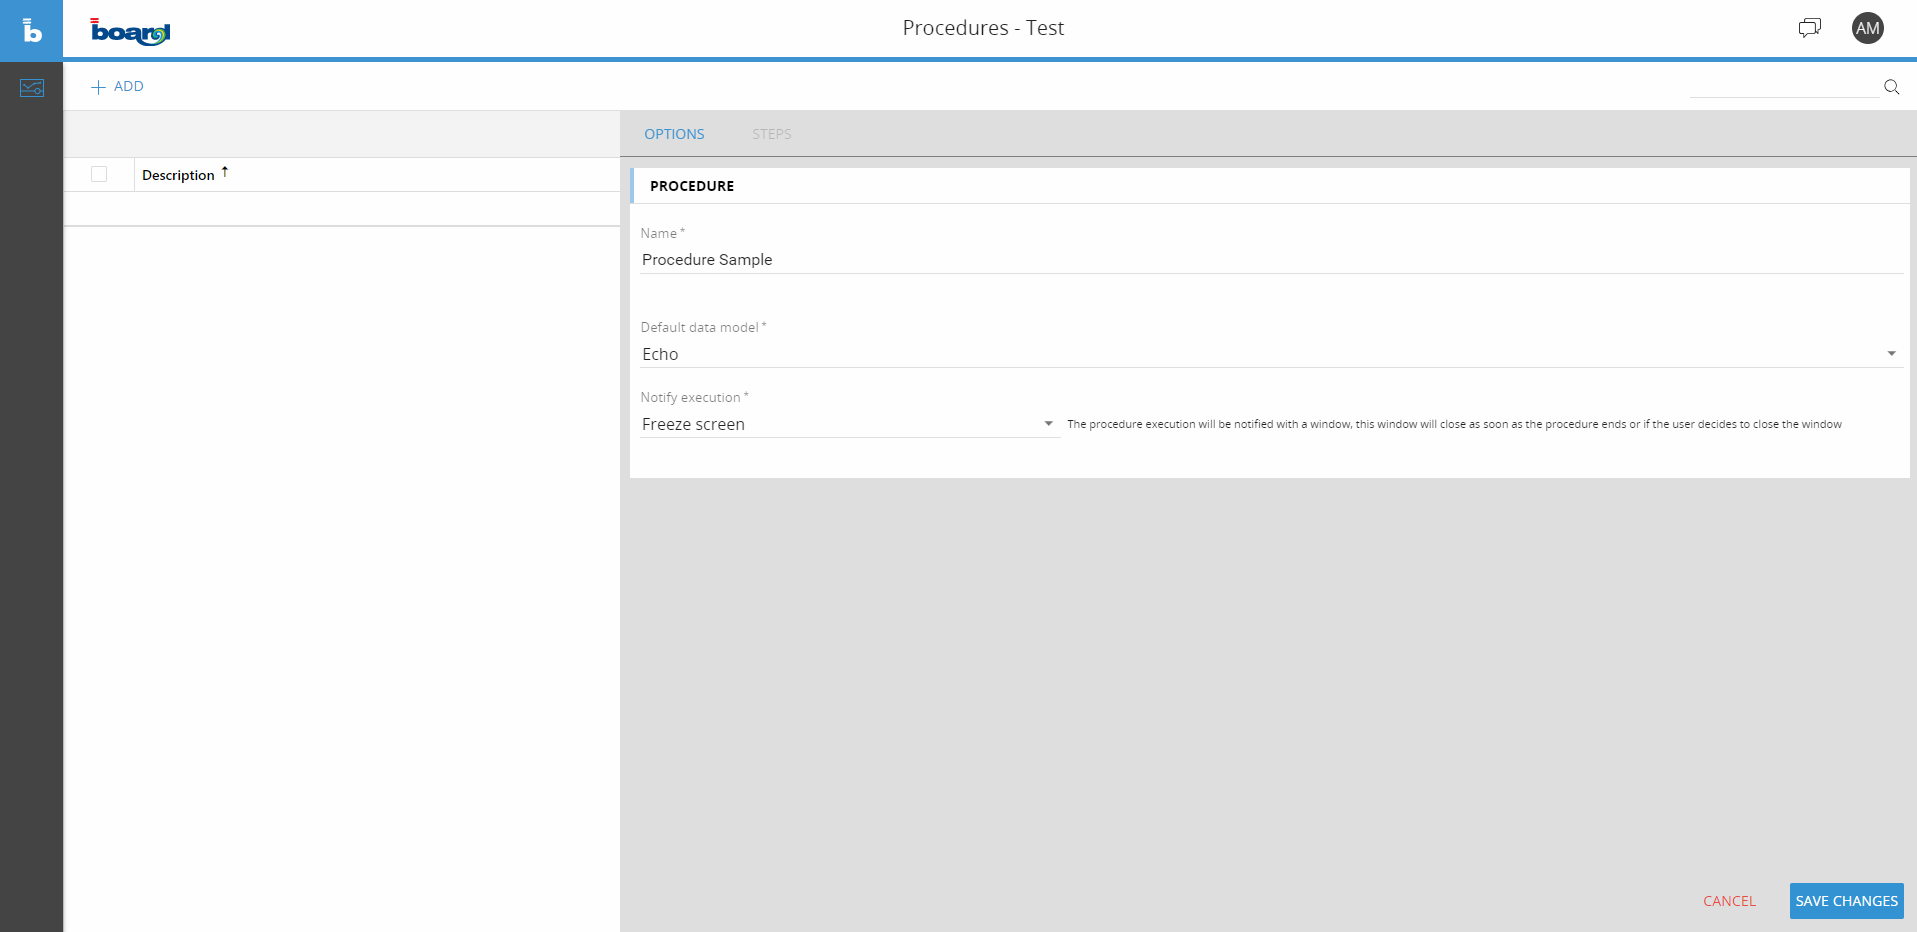The image size is (1917, 932).
Task: Click the Board logo
Action: pyautogui.click(x=130, y=32)
